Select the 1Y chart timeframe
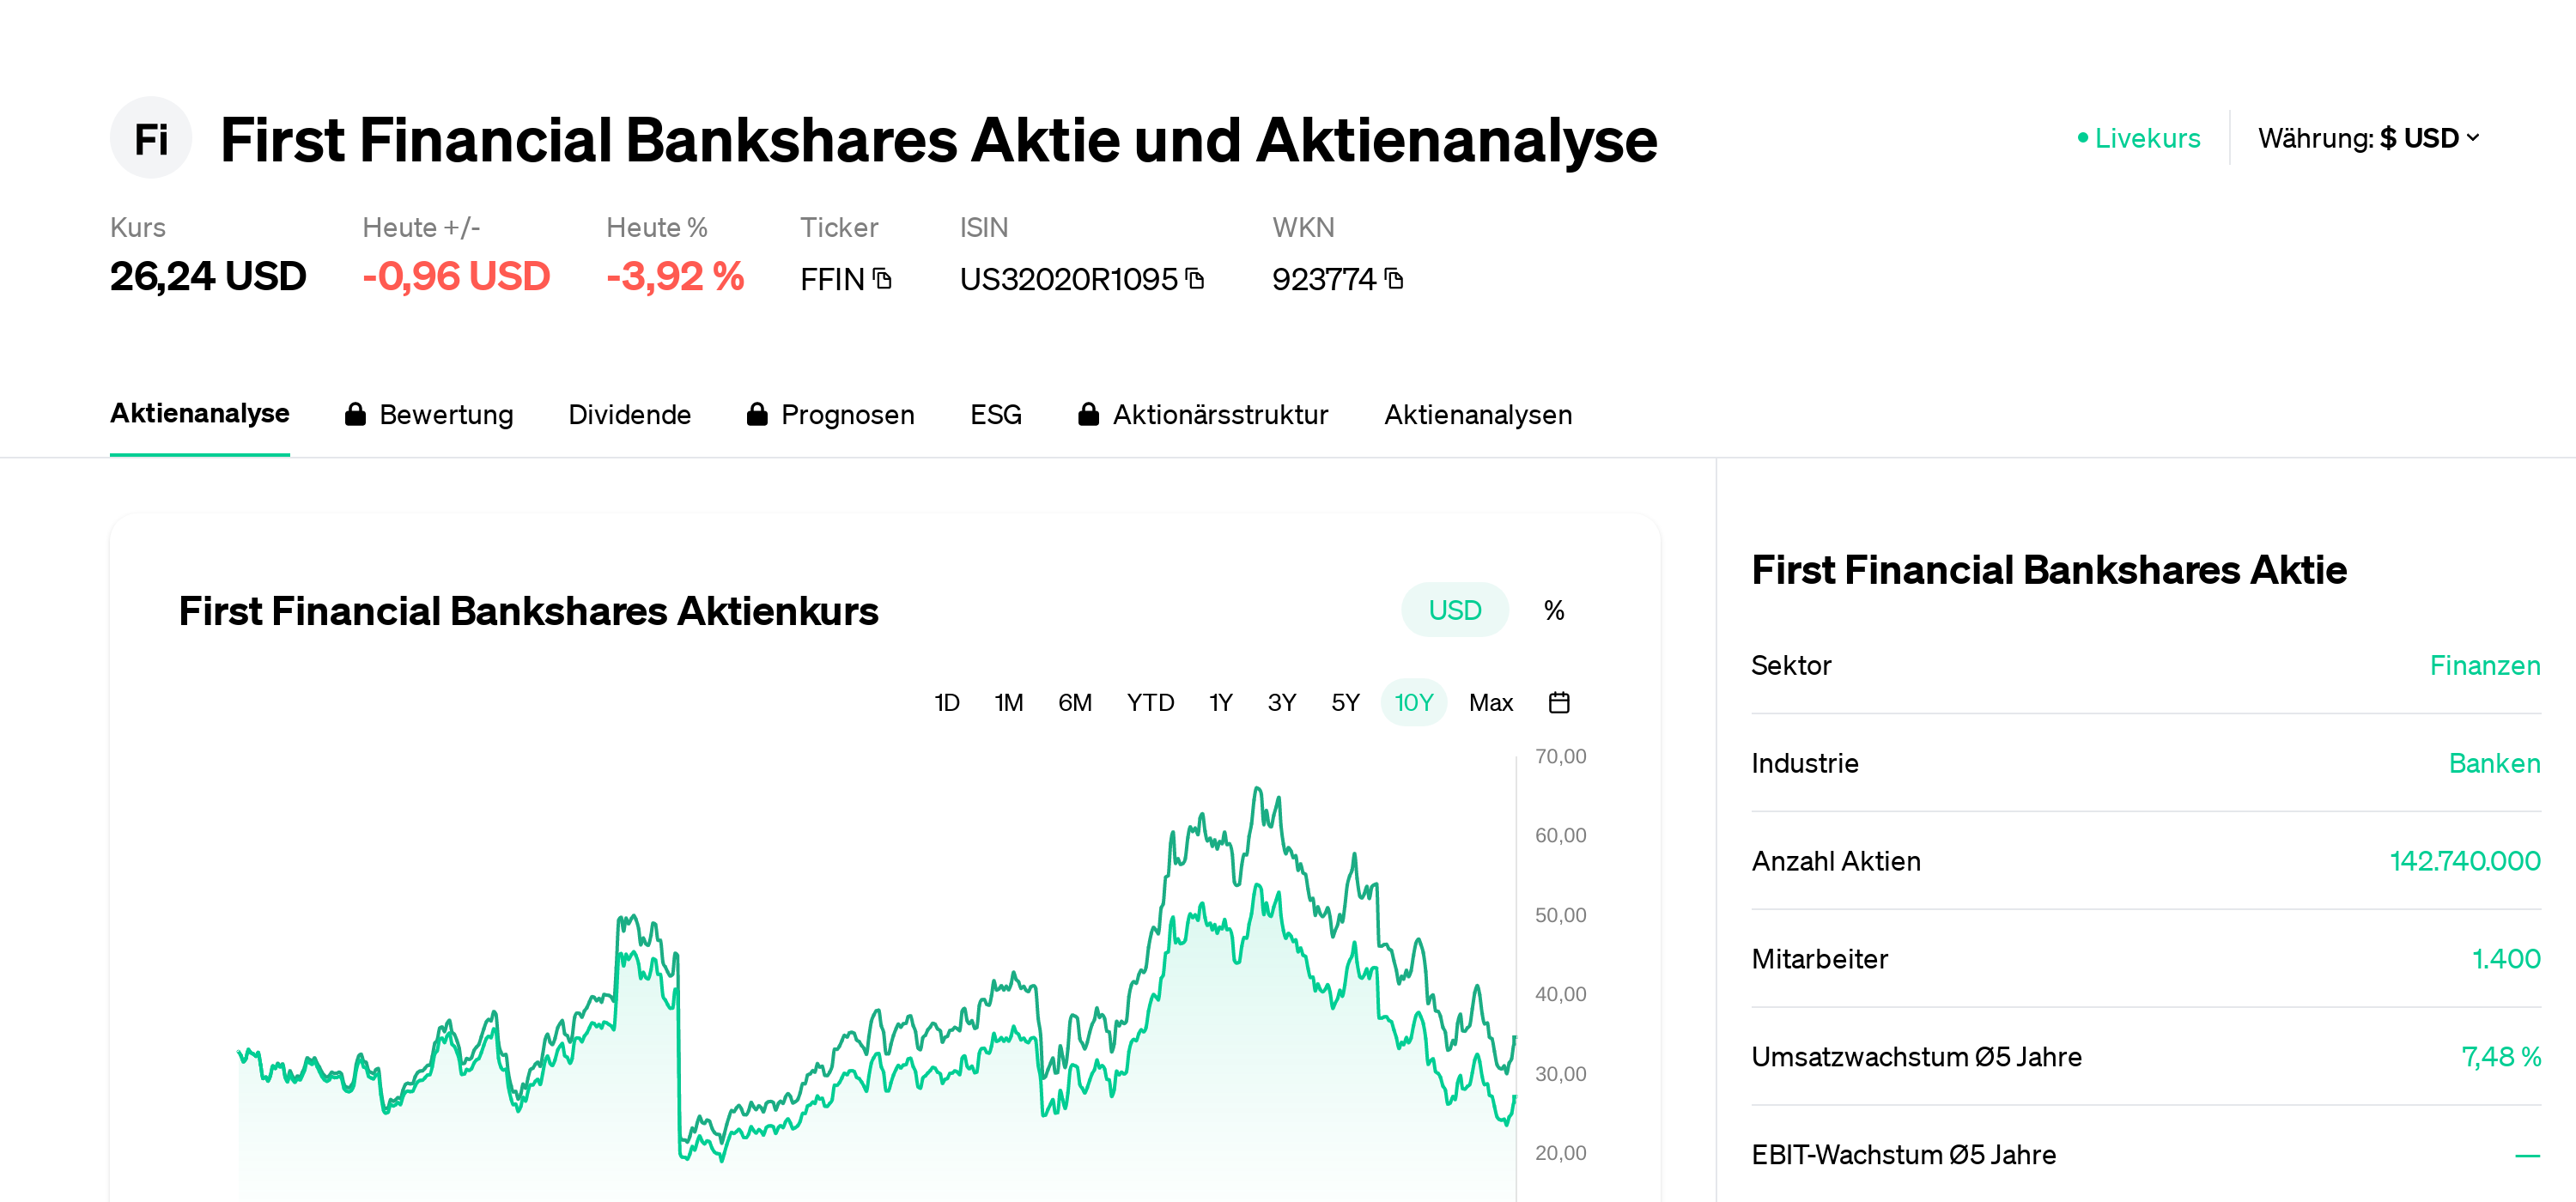The image size is (2576, 1202). click(x=1219, y=702)
